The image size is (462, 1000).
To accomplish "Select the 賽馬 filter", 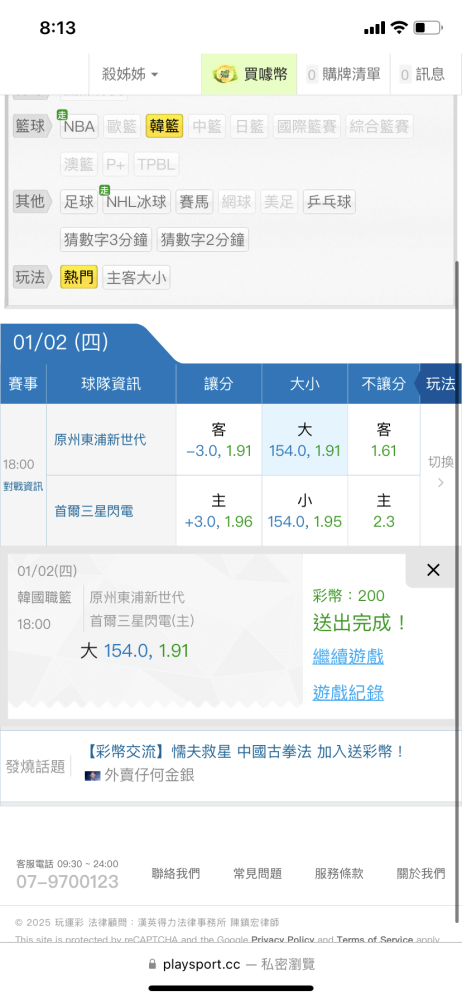I will pos(194,202).
